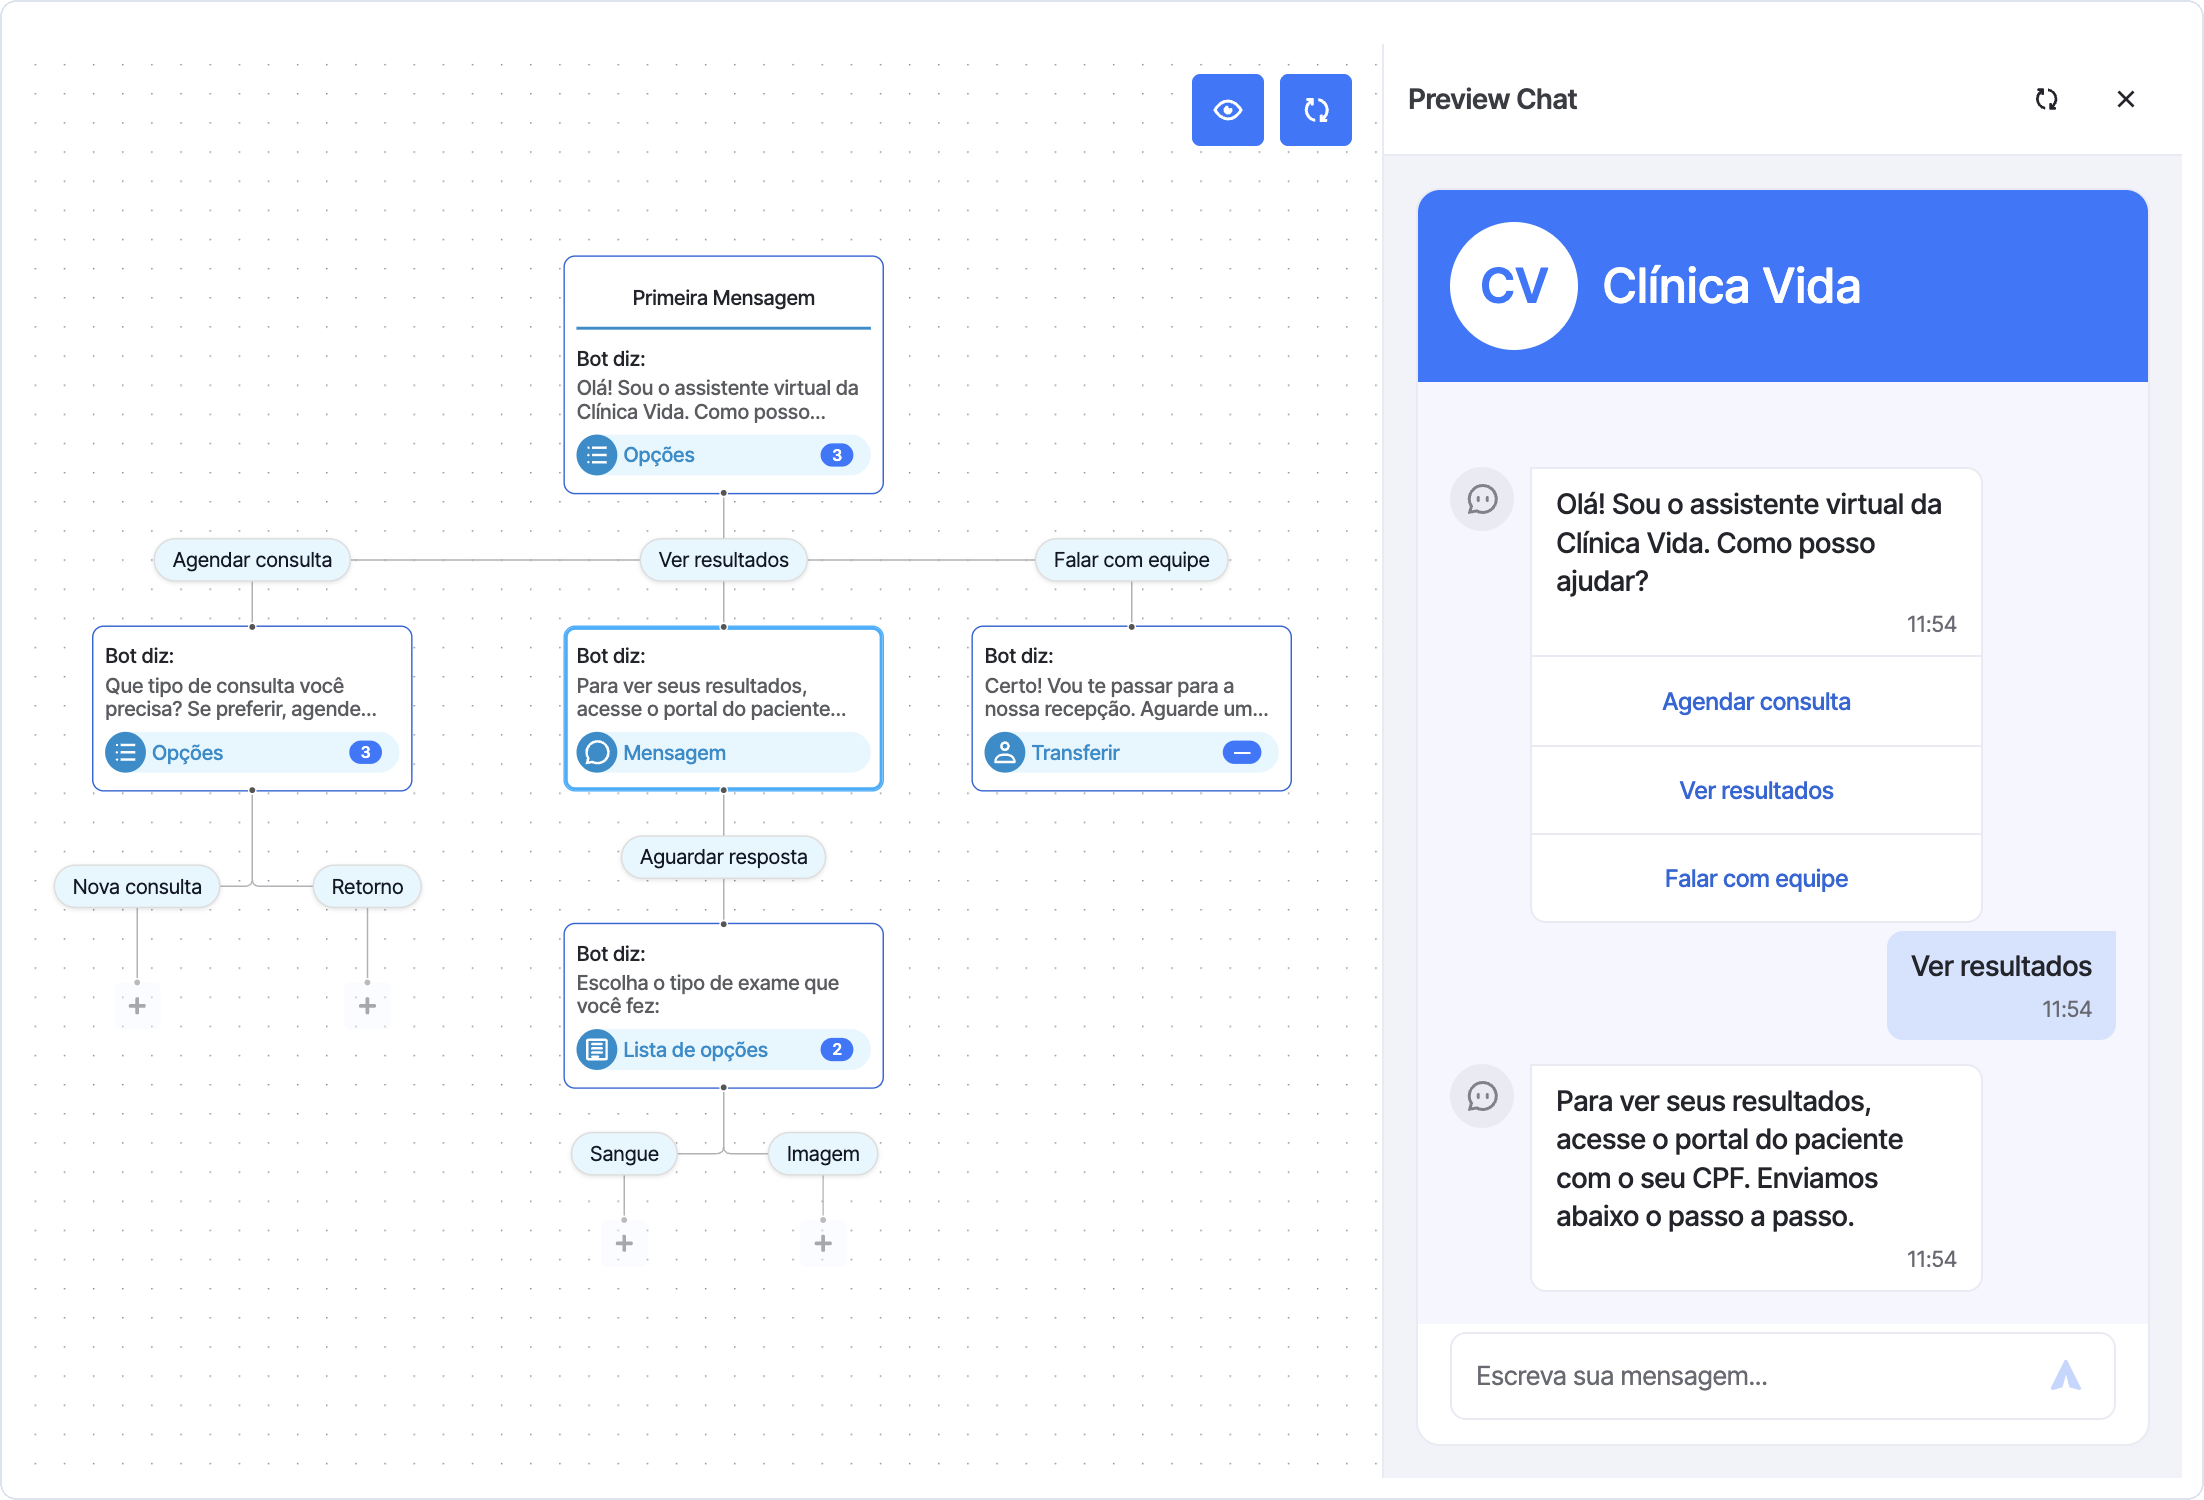Choose Falar com equipe in the chat preview

point(1756,879)
